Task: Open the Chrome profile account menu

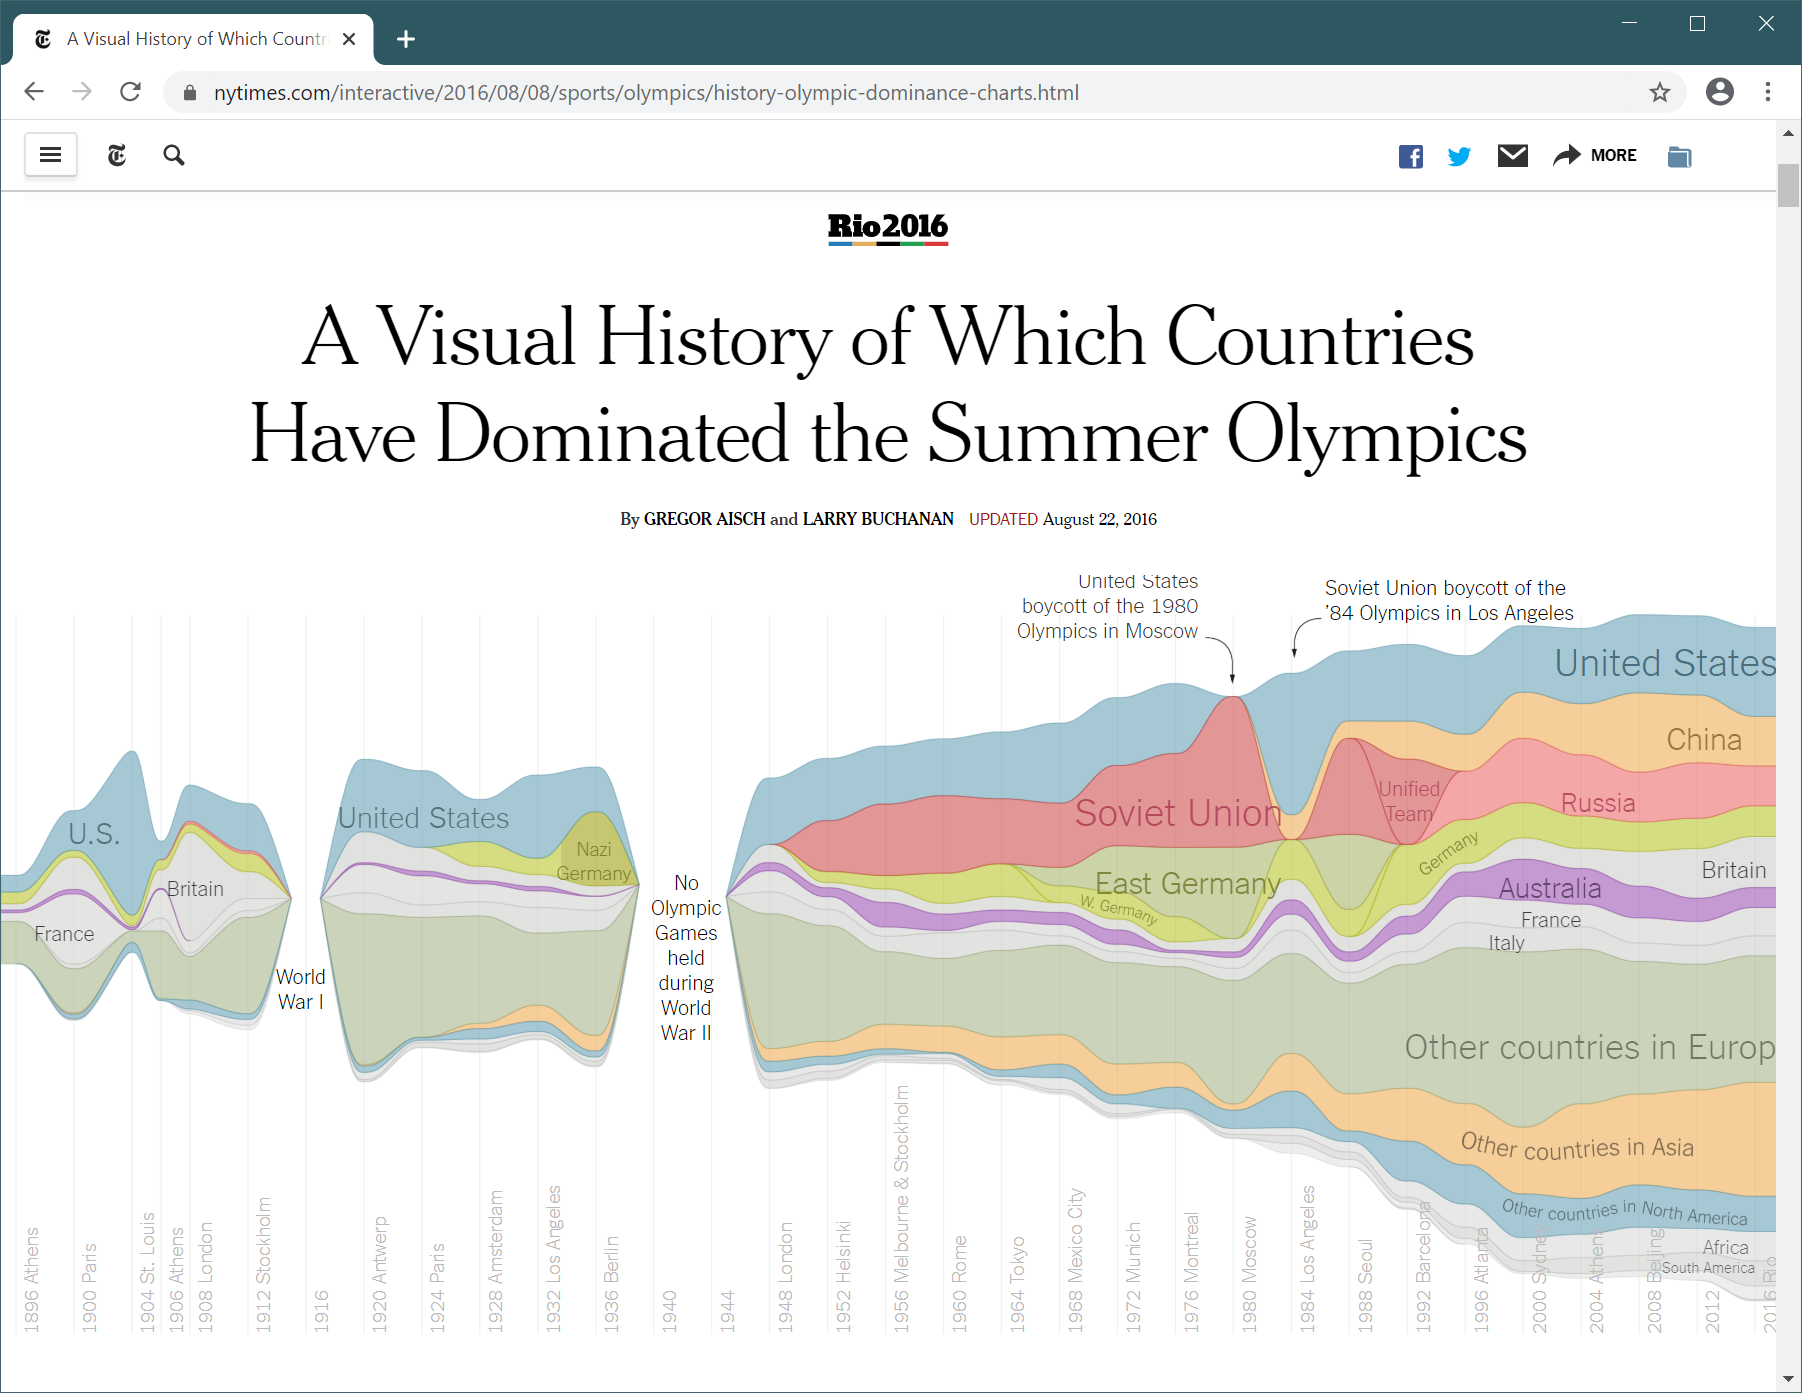Action: point(1719,92)
